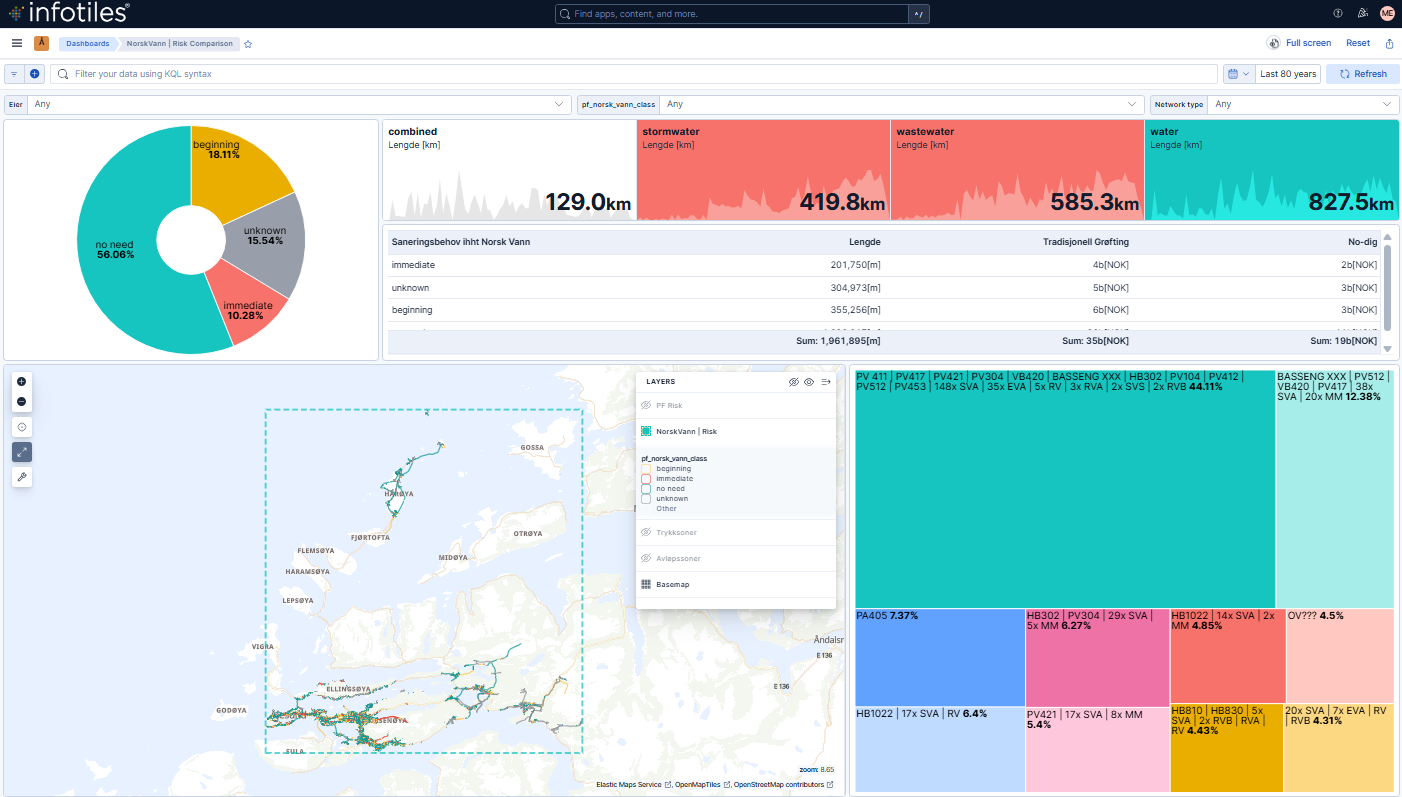Image resolution: width=1402 pixels, height=797 pixels.
Task: Select the immediate color swatch in the legend
Action: [x=646, y=478]
